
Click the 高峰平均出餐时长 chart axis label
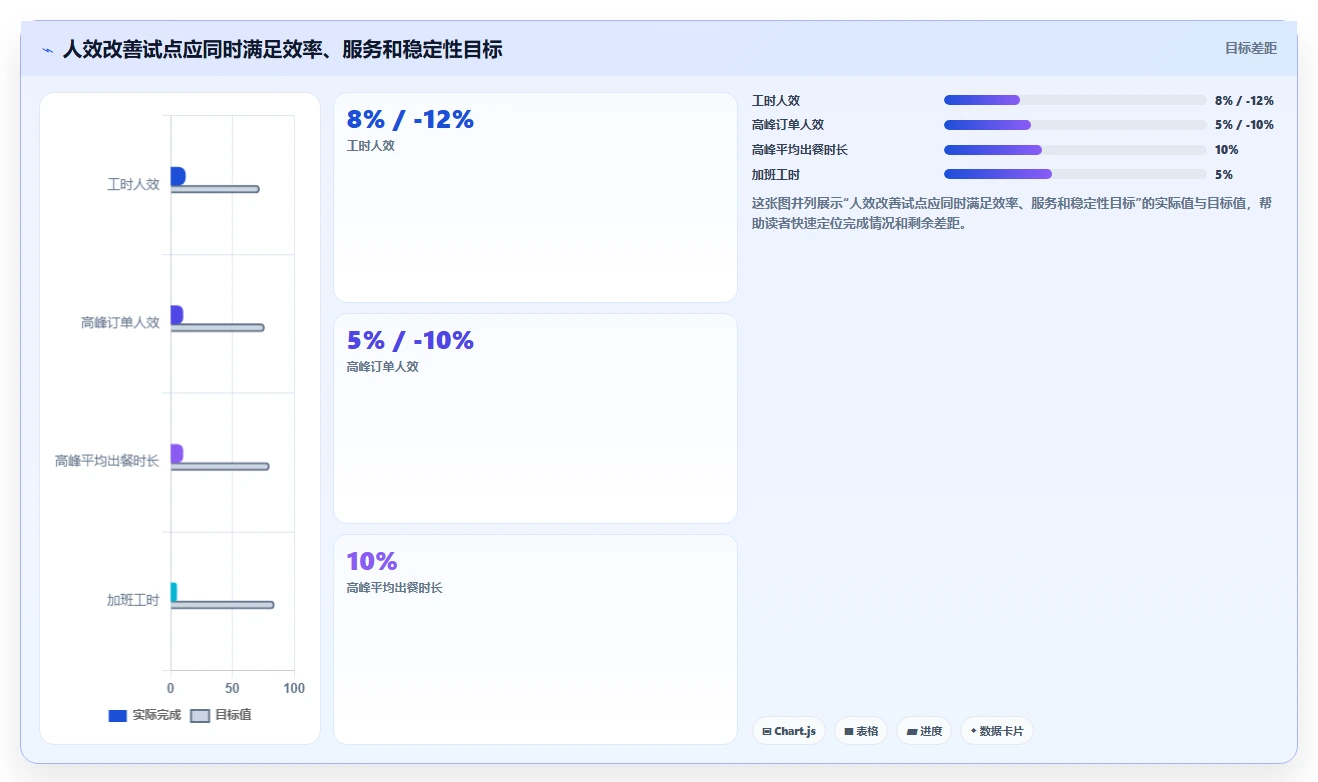click(107, 461)
